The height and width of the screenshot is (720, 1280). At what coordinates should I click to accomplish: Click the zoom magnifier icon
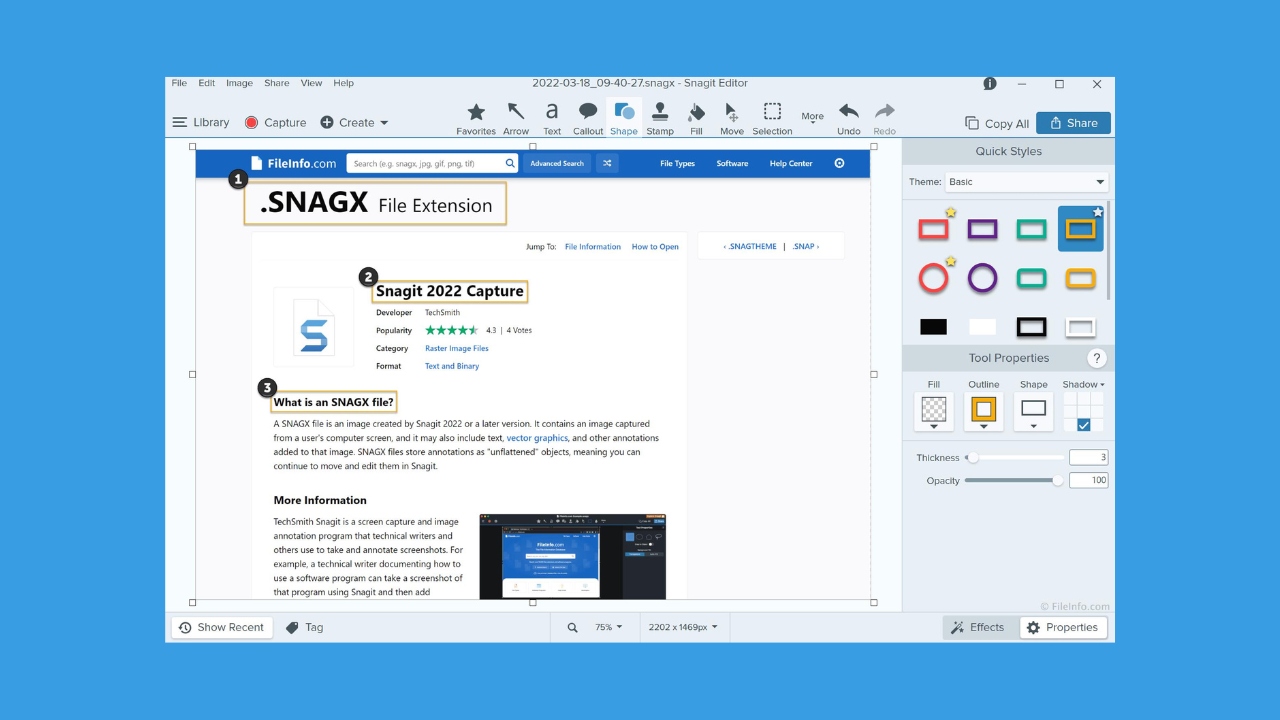tap(573, 627)
